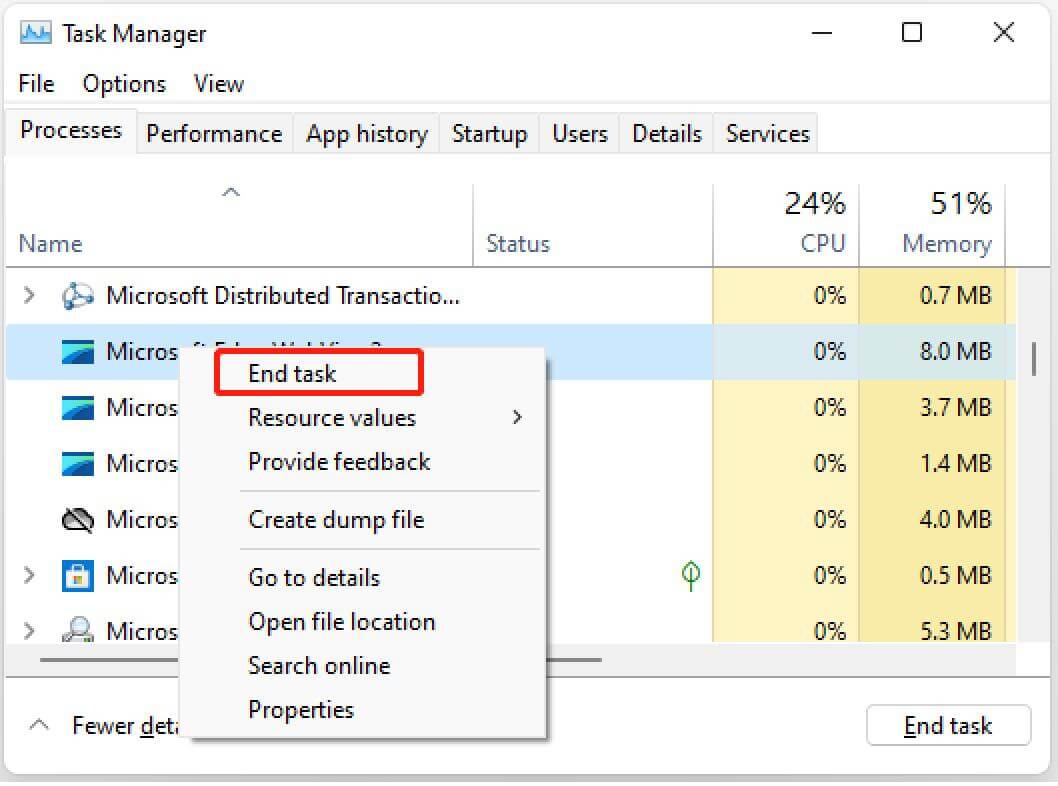Switch to the Performance tab
Viewport: 1058px width, 786px height.
215,134
